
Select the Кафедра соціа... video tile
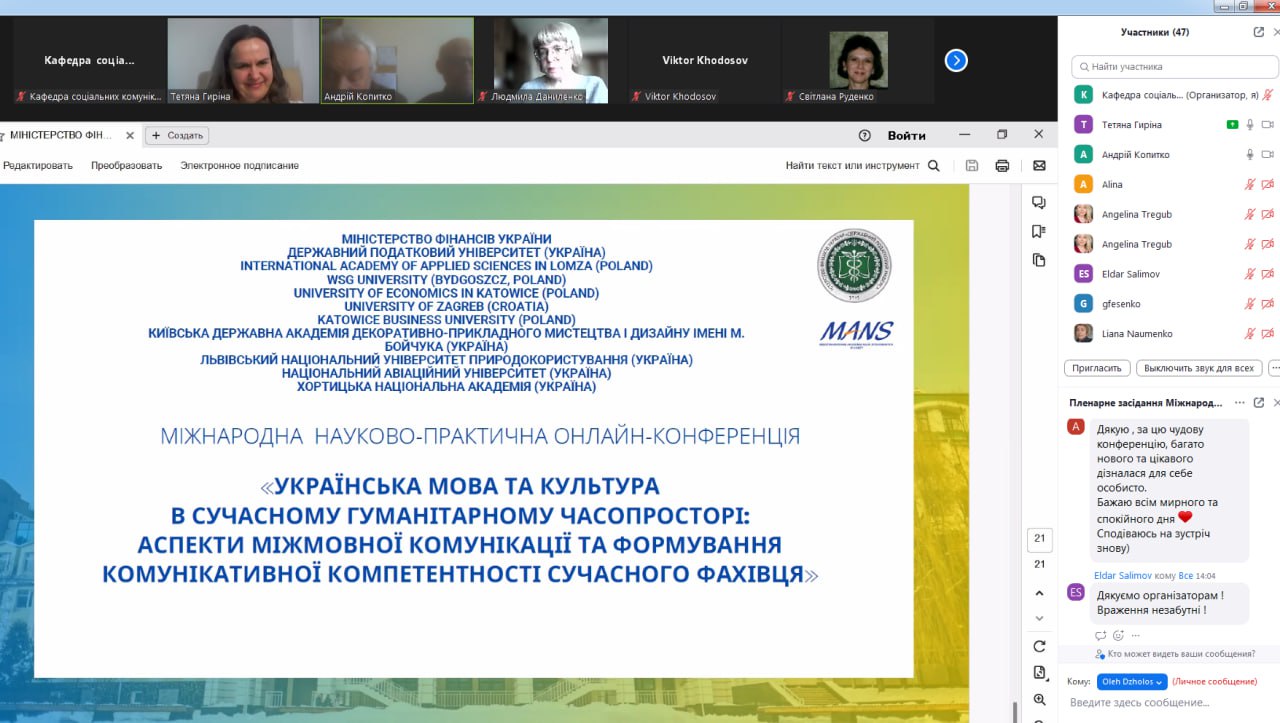89,61
